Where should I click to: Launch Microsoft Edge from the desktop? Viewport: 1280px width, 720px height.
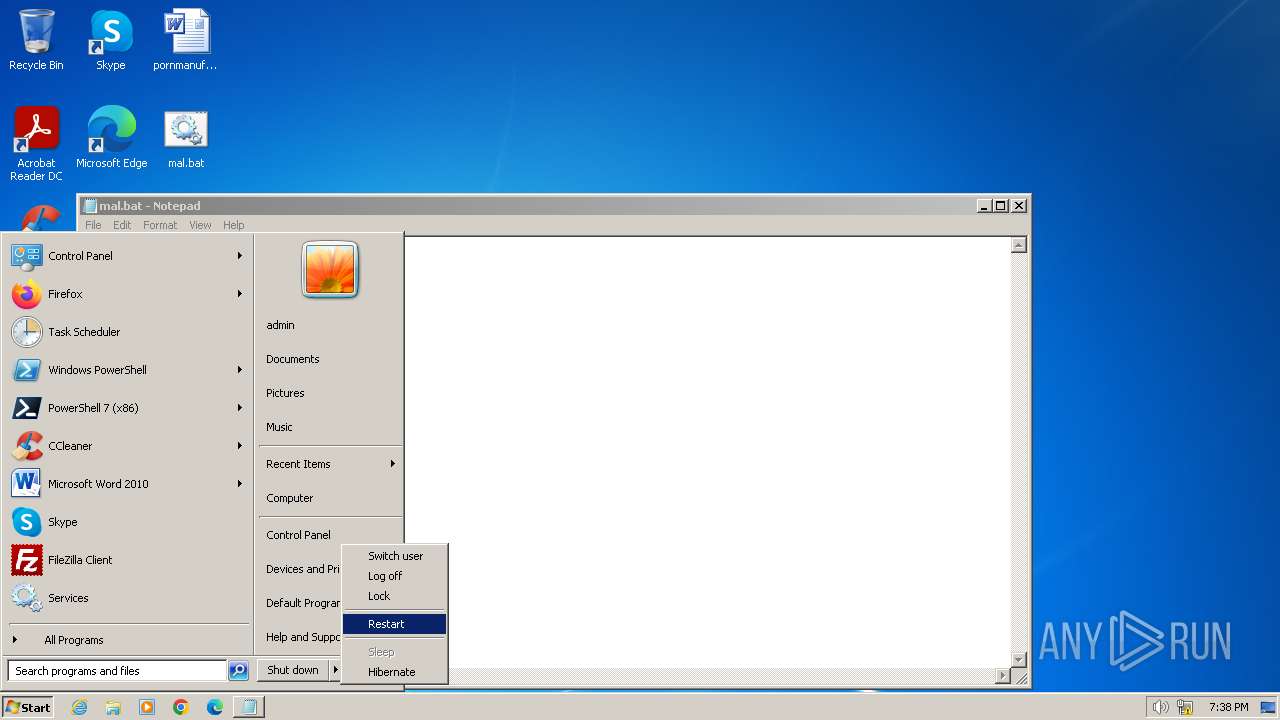111,138
